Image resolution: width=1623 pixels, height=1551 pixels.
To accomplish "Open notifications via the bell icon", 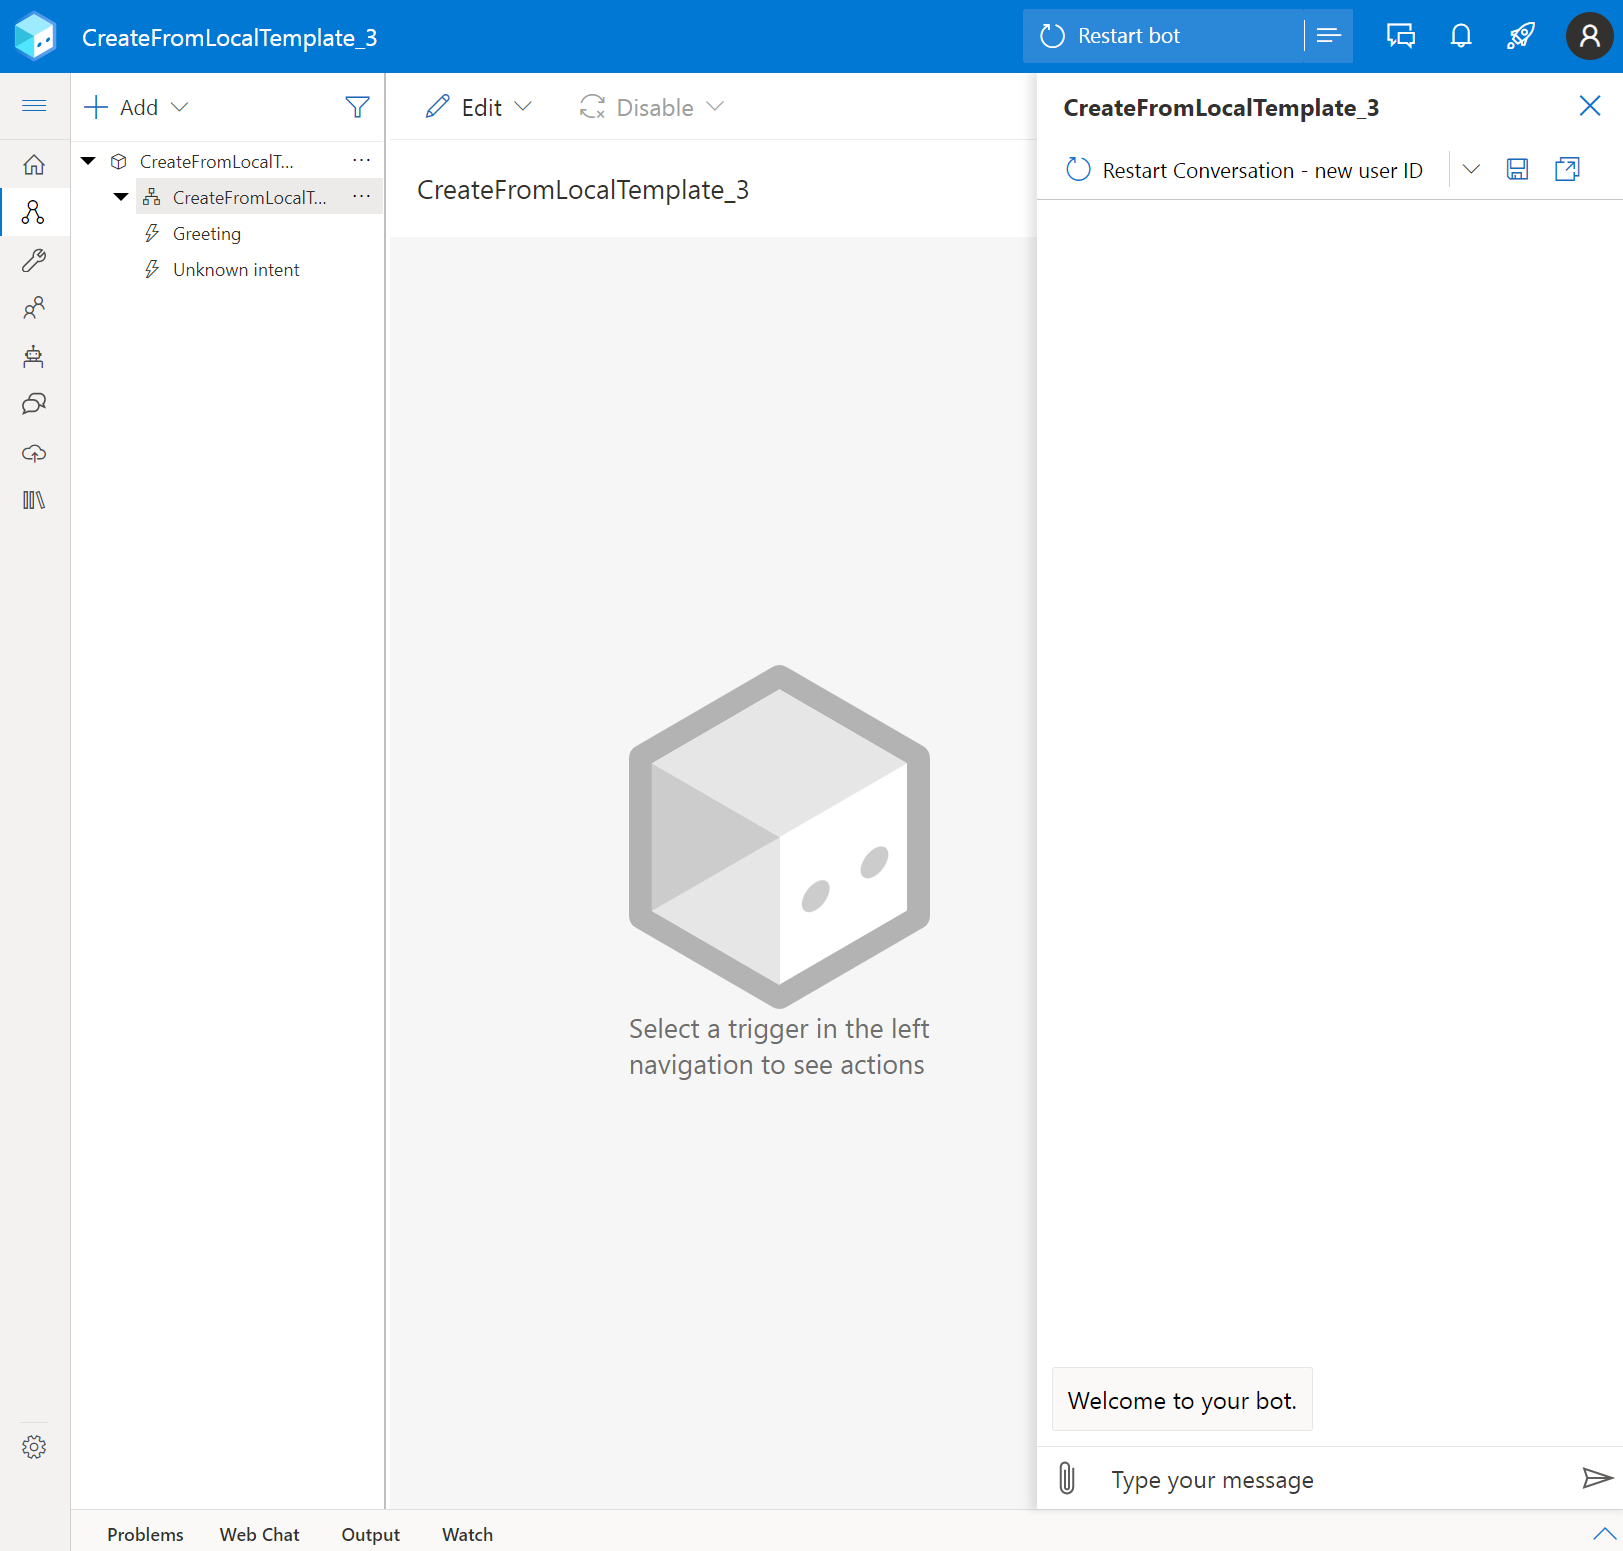I will click(x=1460, y=35).
